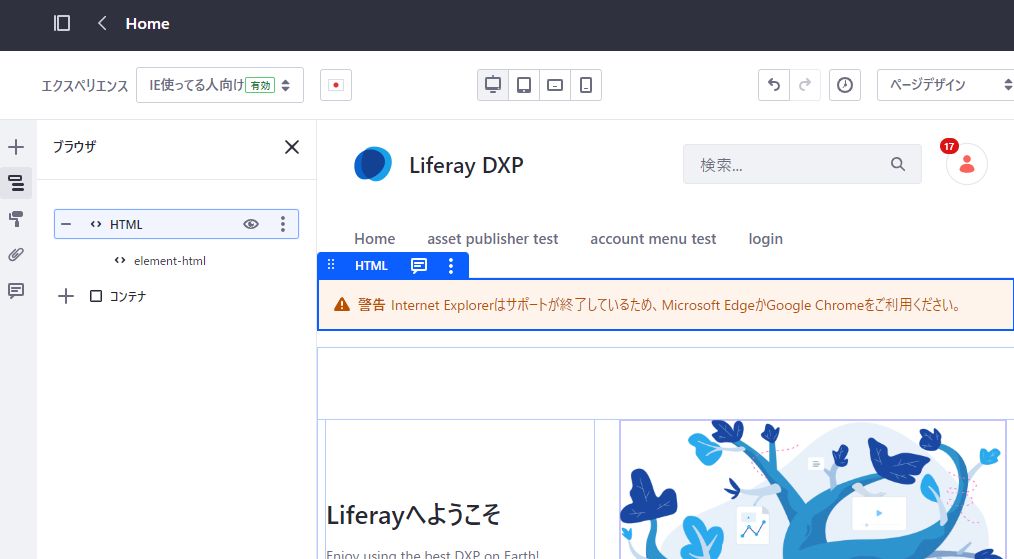Open the experience selector dropdown

tap(220, 85)
